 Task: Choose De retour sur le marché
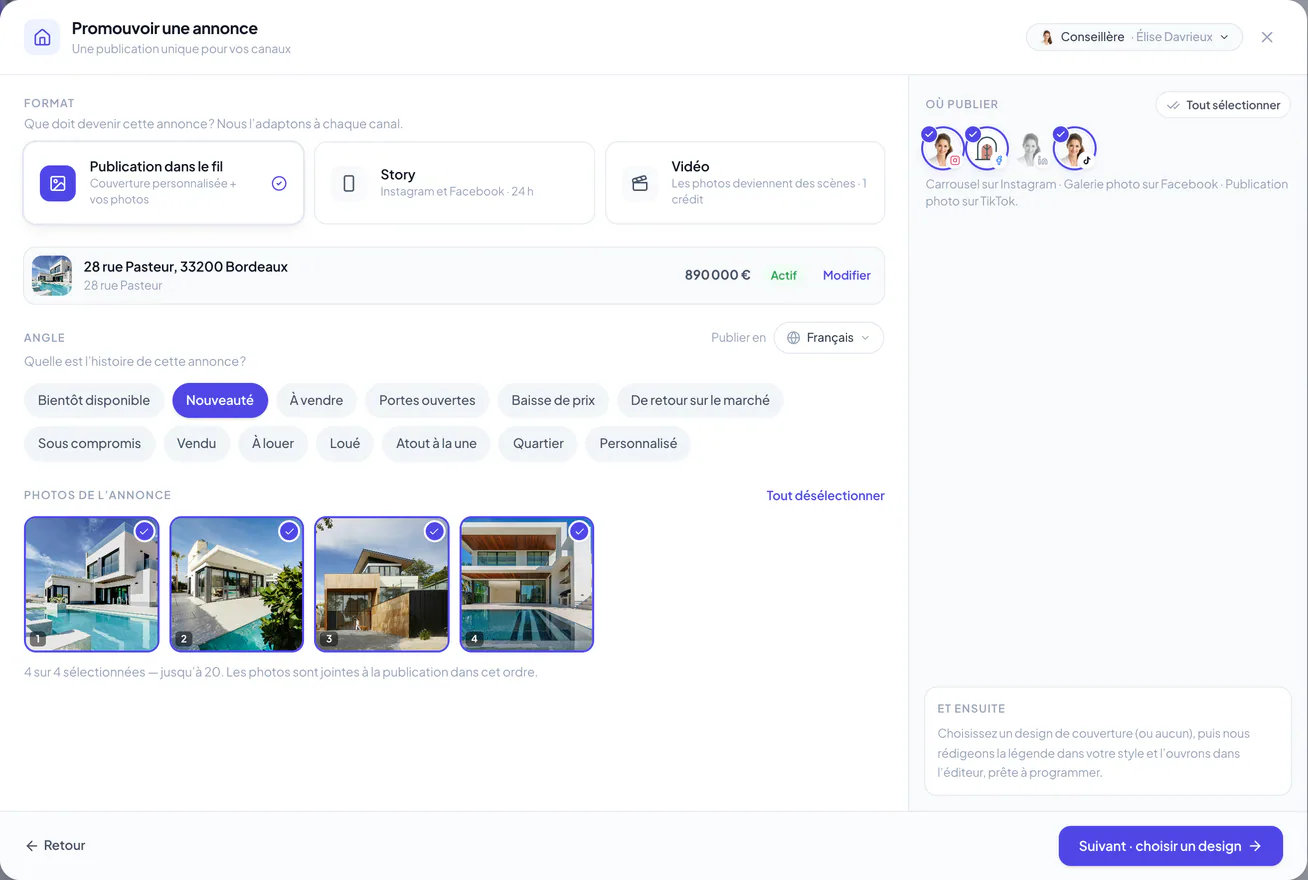click(700, 401)
